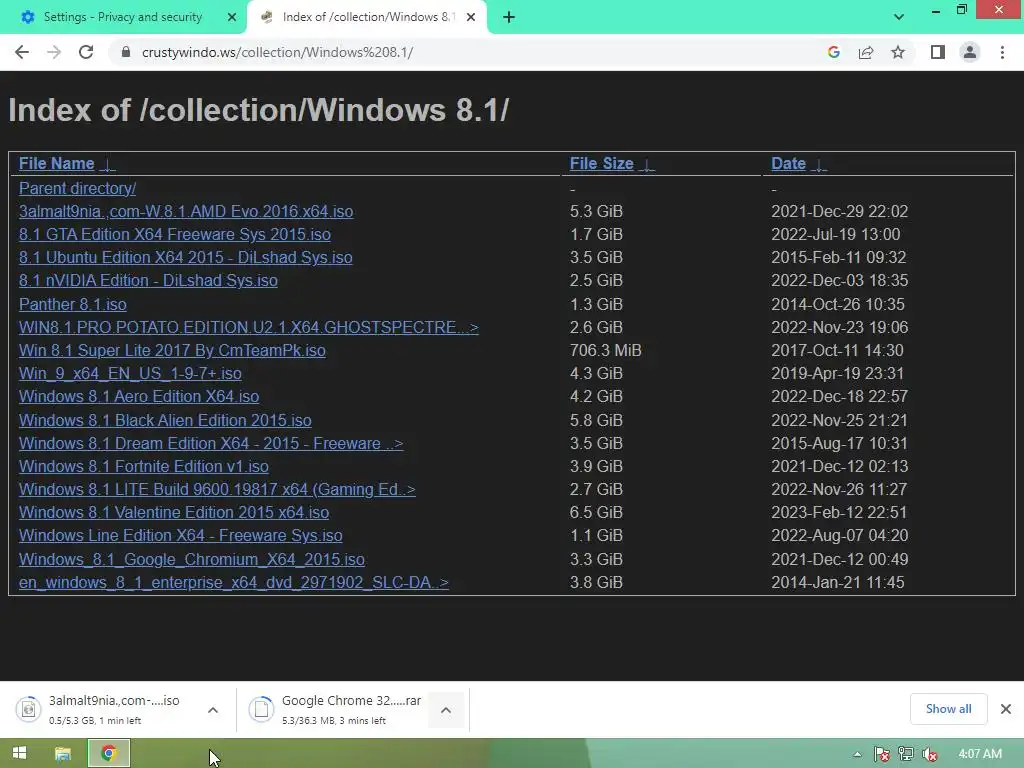Viewport: 1024px width, 768px height.
Task: Open Parent directory link
Action: [77, 188]
